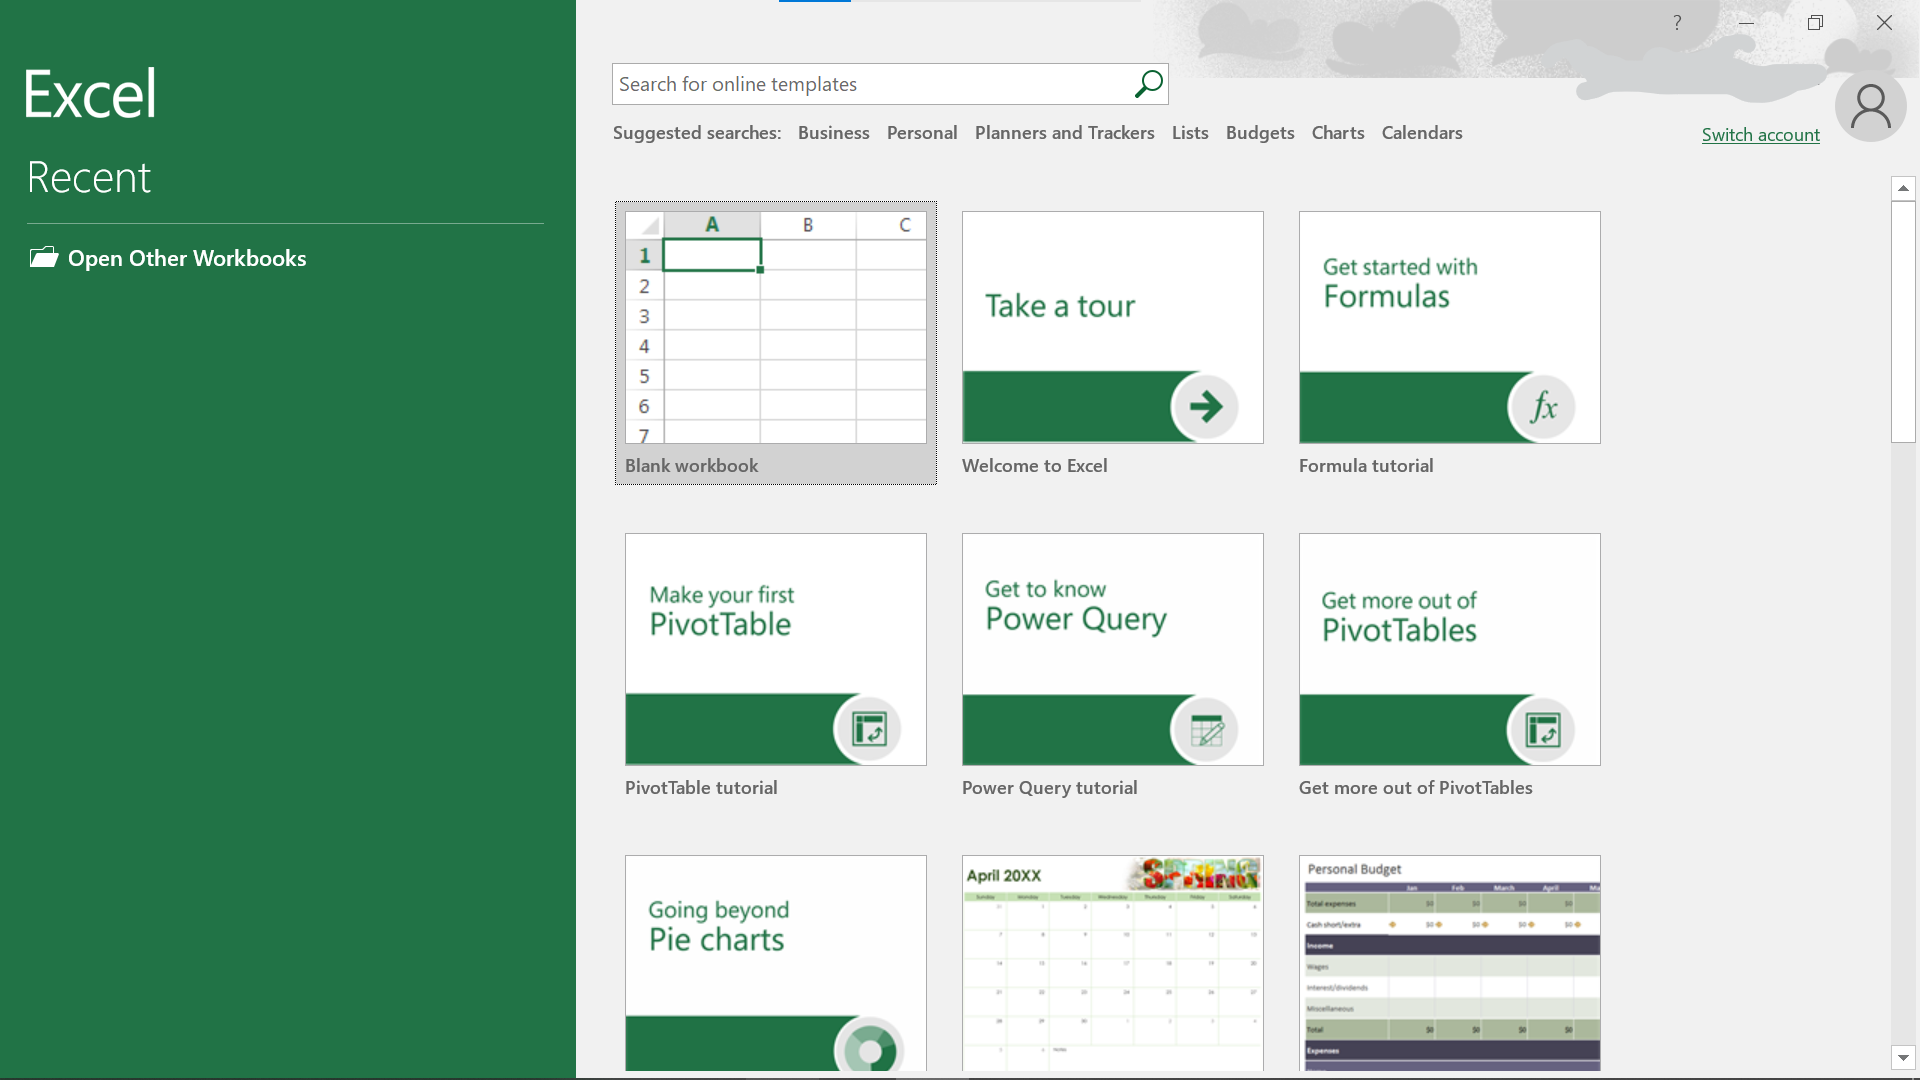The image size is (1920, 1080).
Task: Select the Lists suggested search
Action: (x=1190, y=133)
